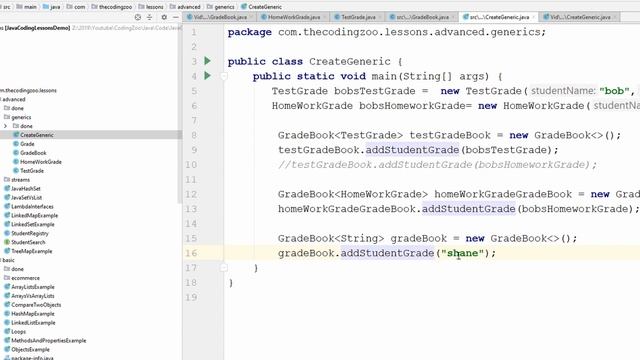Click the Grade class icon in the tree
The height and width of the screenshot is (360, 640).
coord(16,144)
